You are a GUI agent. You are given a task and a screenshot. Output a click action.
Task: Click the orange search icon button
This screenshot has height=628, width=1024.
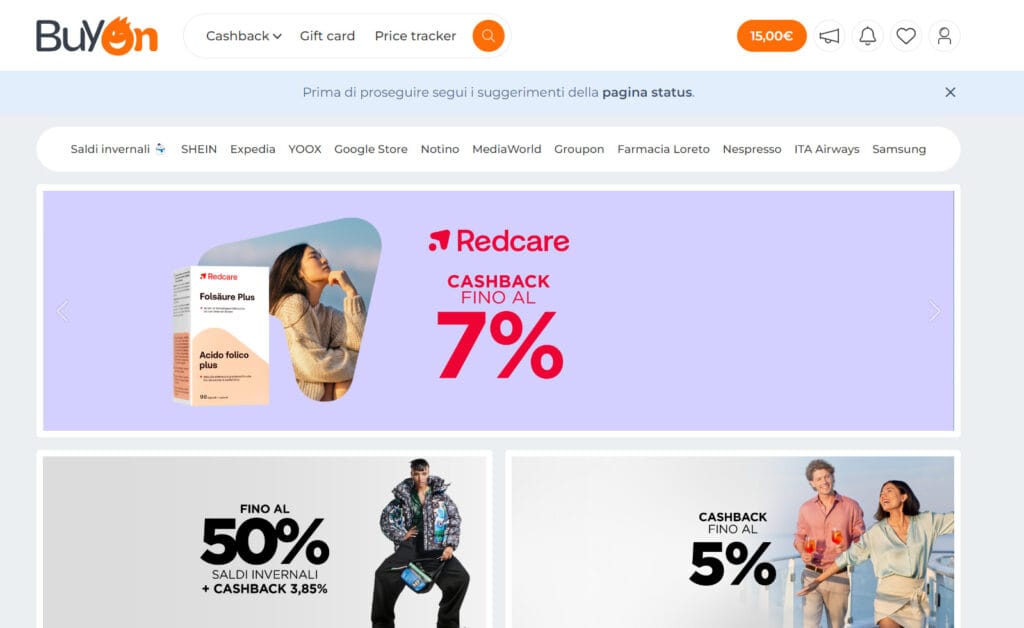click(488, 36)
